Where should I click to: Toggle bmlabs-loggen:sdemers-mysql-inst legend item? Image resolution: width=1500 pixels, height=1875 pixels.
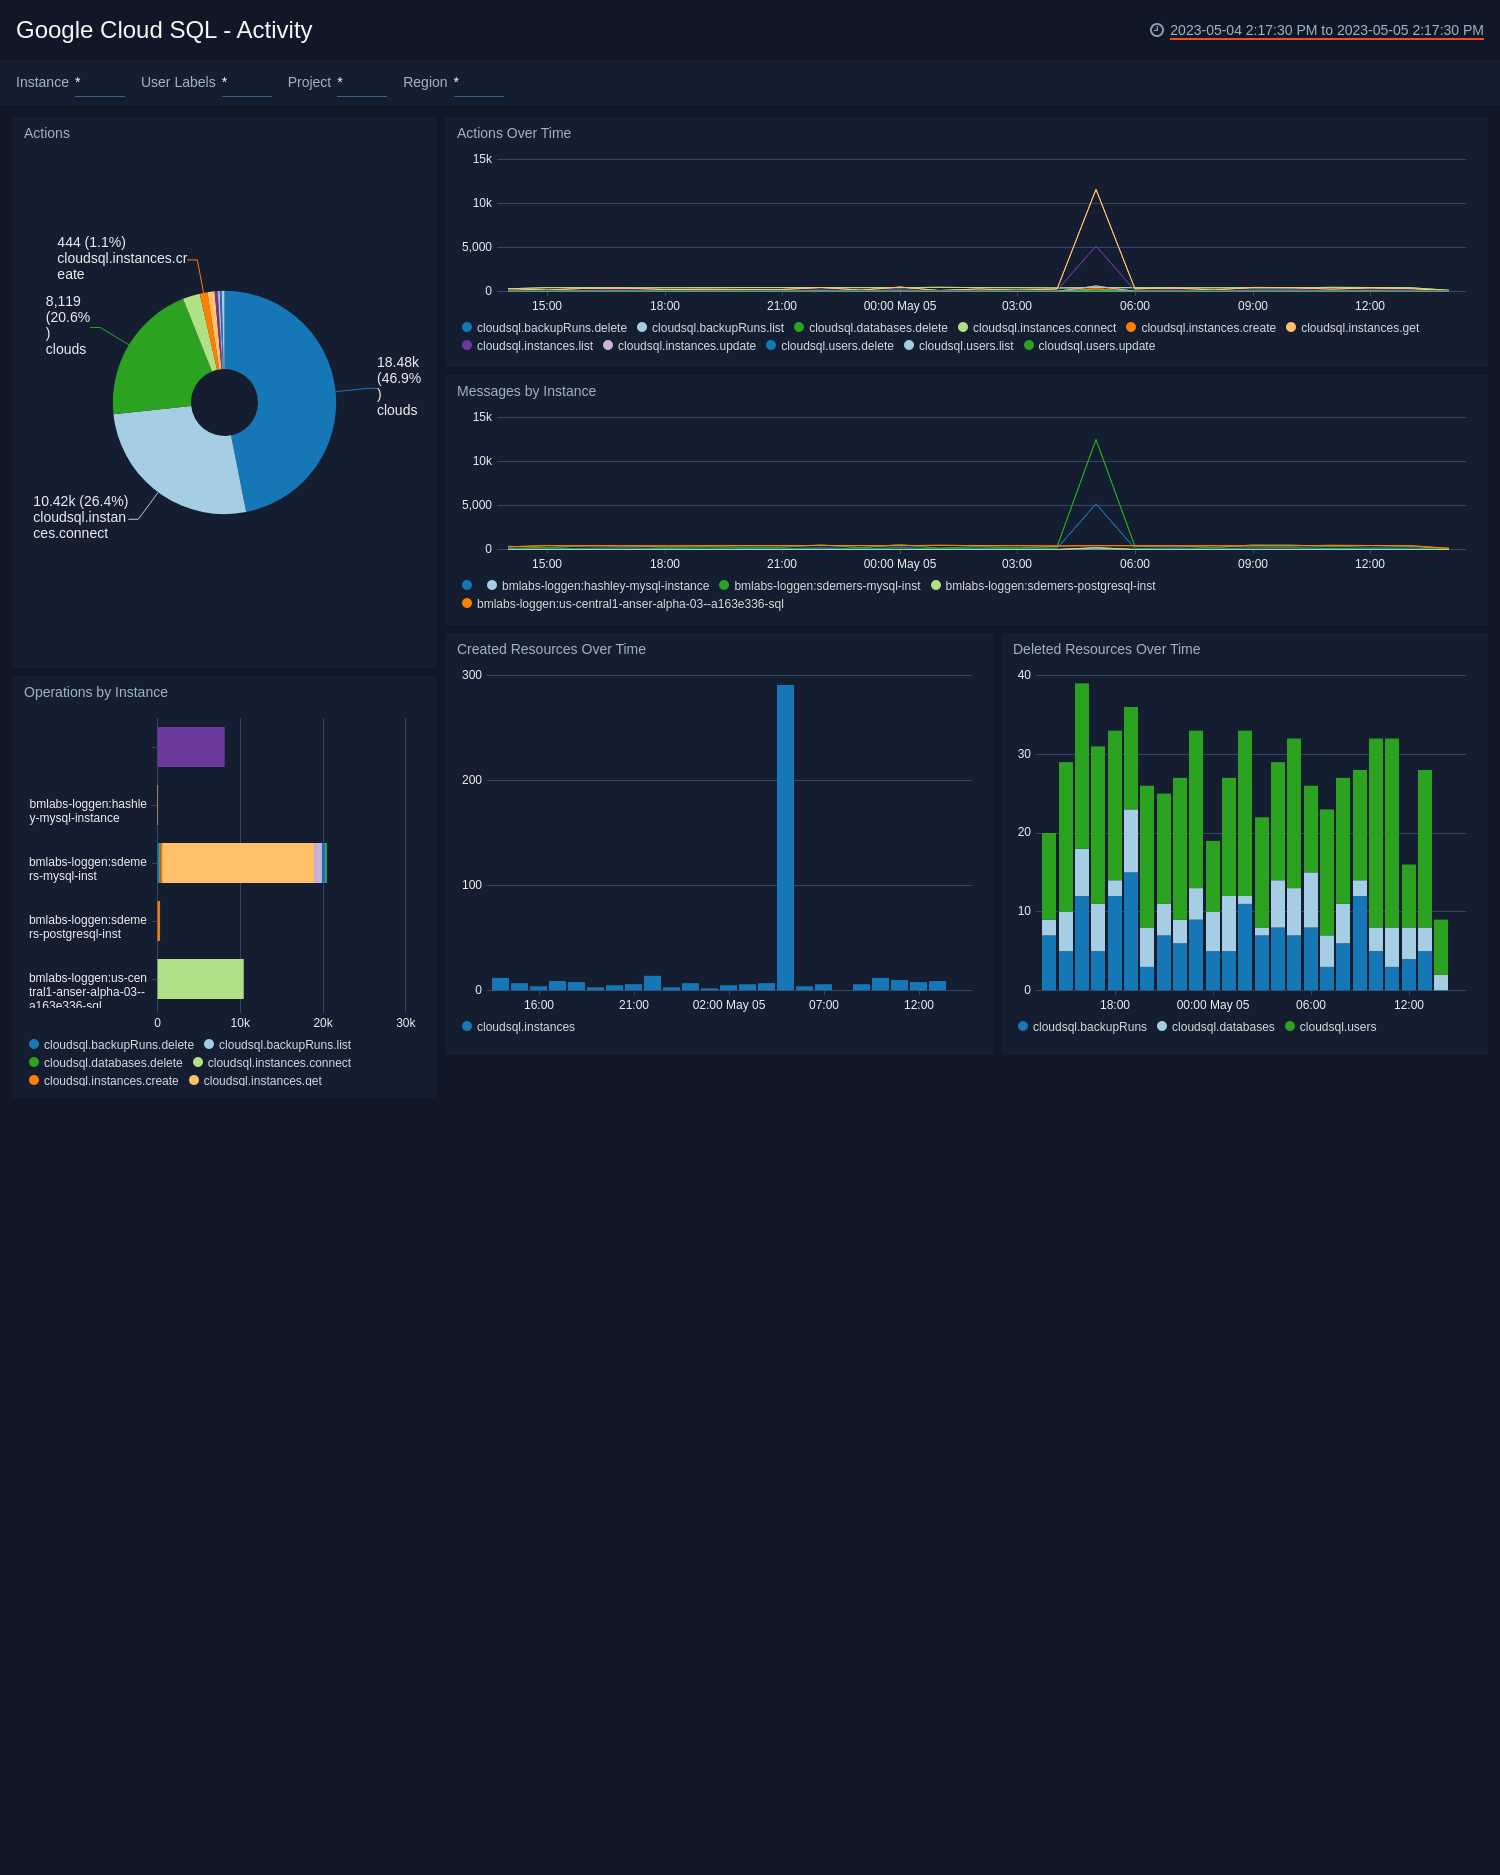coord(819,586)
